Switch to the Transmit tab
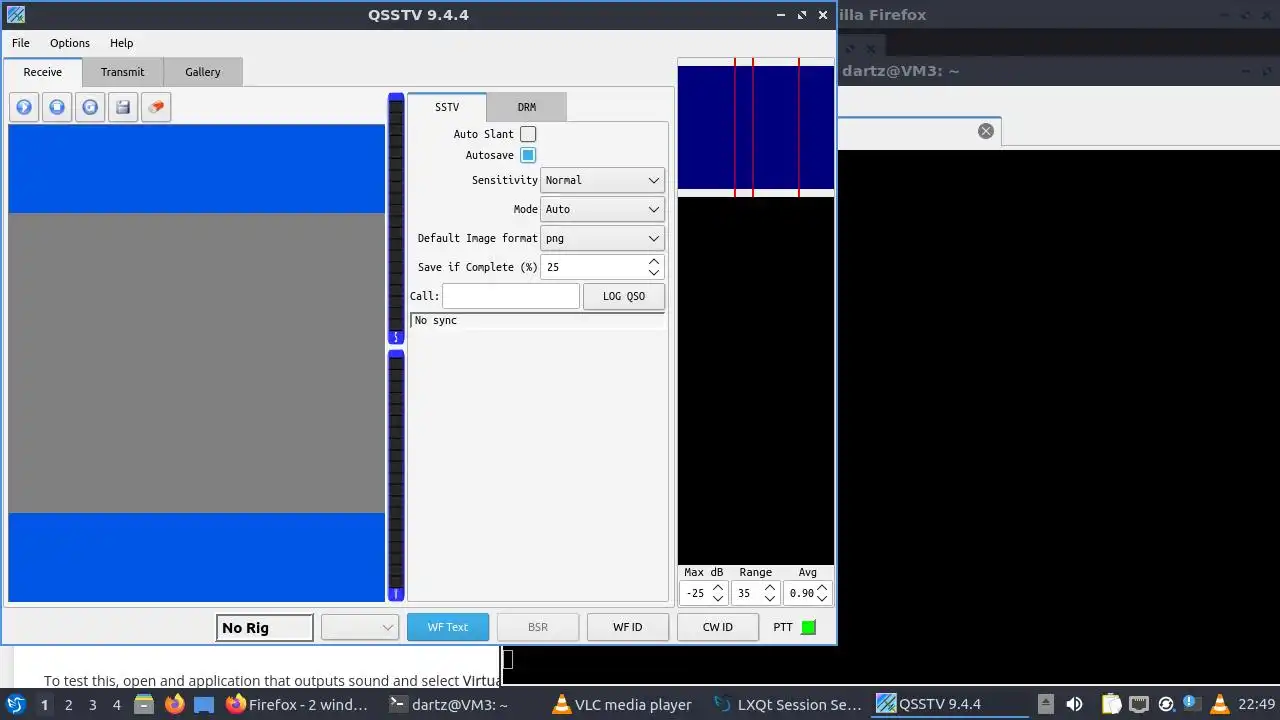This screenshot has width=1280, height=720. click(x=122, y=72)
